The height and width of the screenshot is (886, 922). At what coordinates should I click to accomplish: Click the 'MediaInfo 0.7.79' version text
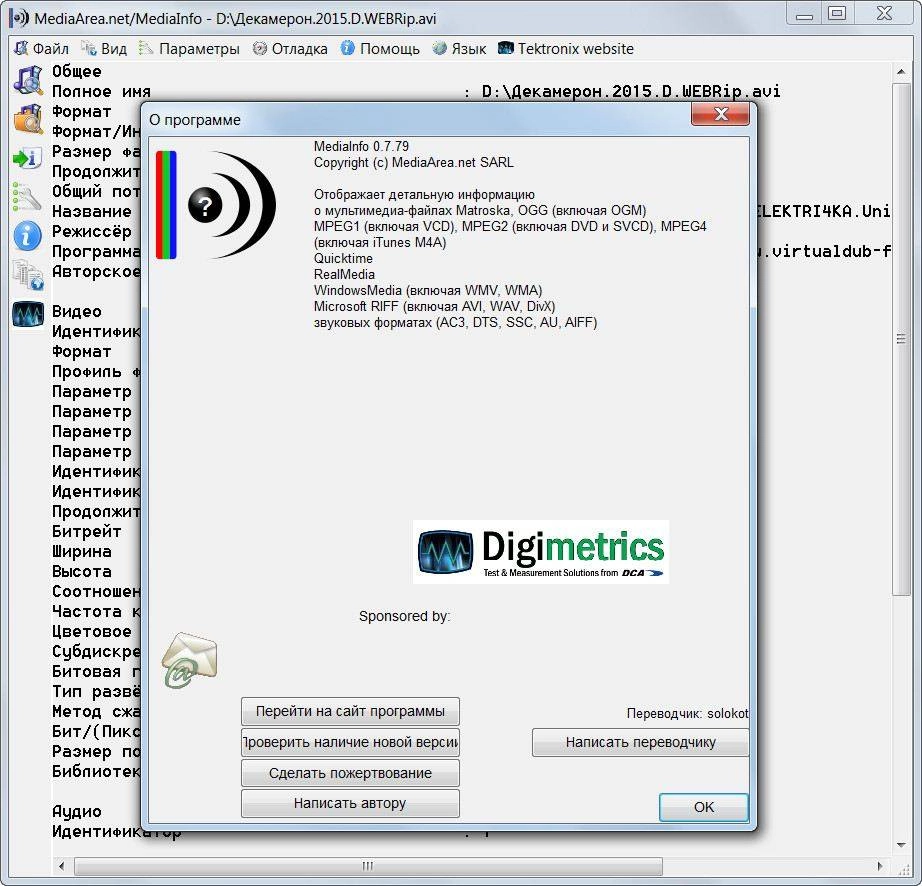(x=361, y=146)
